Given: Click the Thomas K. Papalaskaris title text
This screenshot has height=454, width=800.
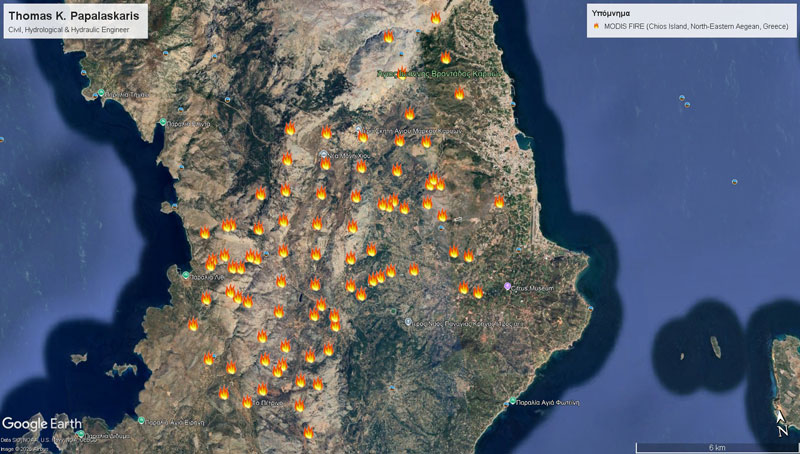Looking at the screenshot, I should point(75,15).
